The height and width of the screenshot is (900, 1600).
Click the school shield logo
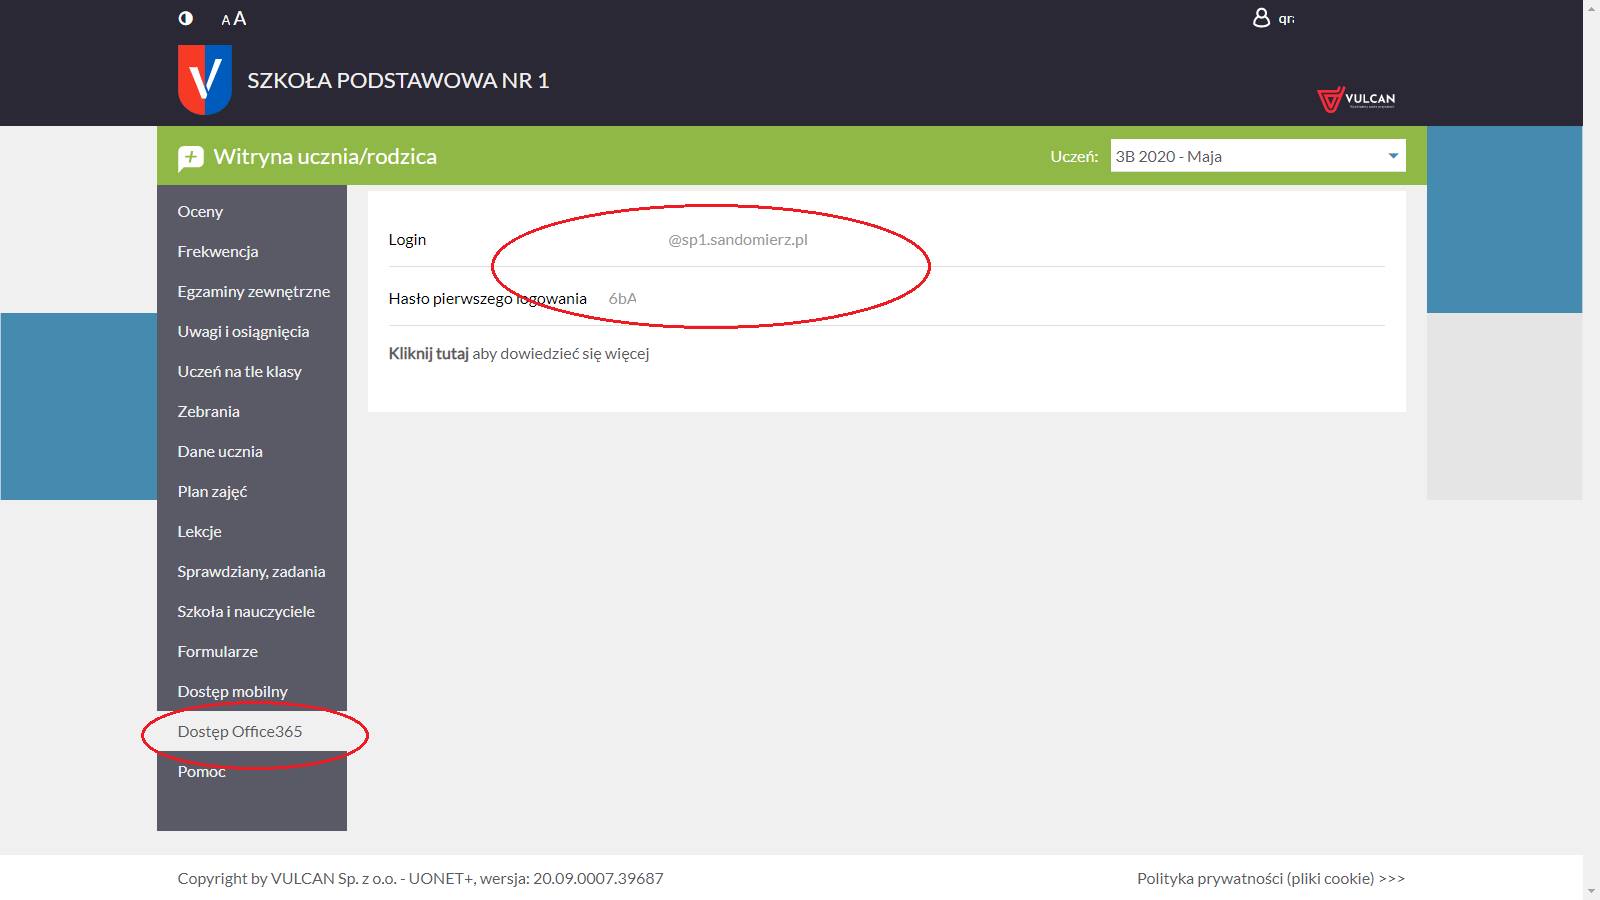click(x=205, y=80)
